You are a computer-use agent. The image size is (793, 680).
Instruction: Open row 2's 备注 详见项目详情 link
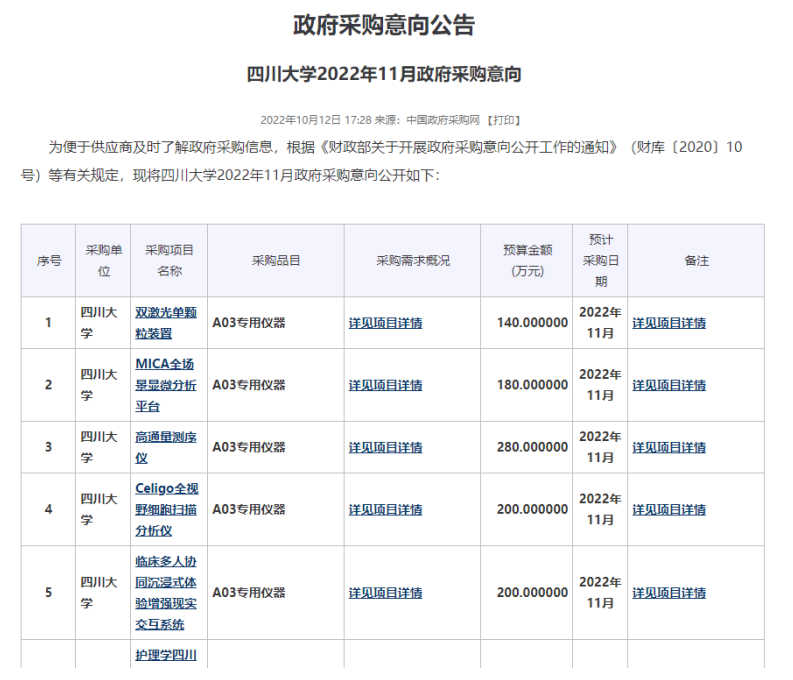coord(669,385)
